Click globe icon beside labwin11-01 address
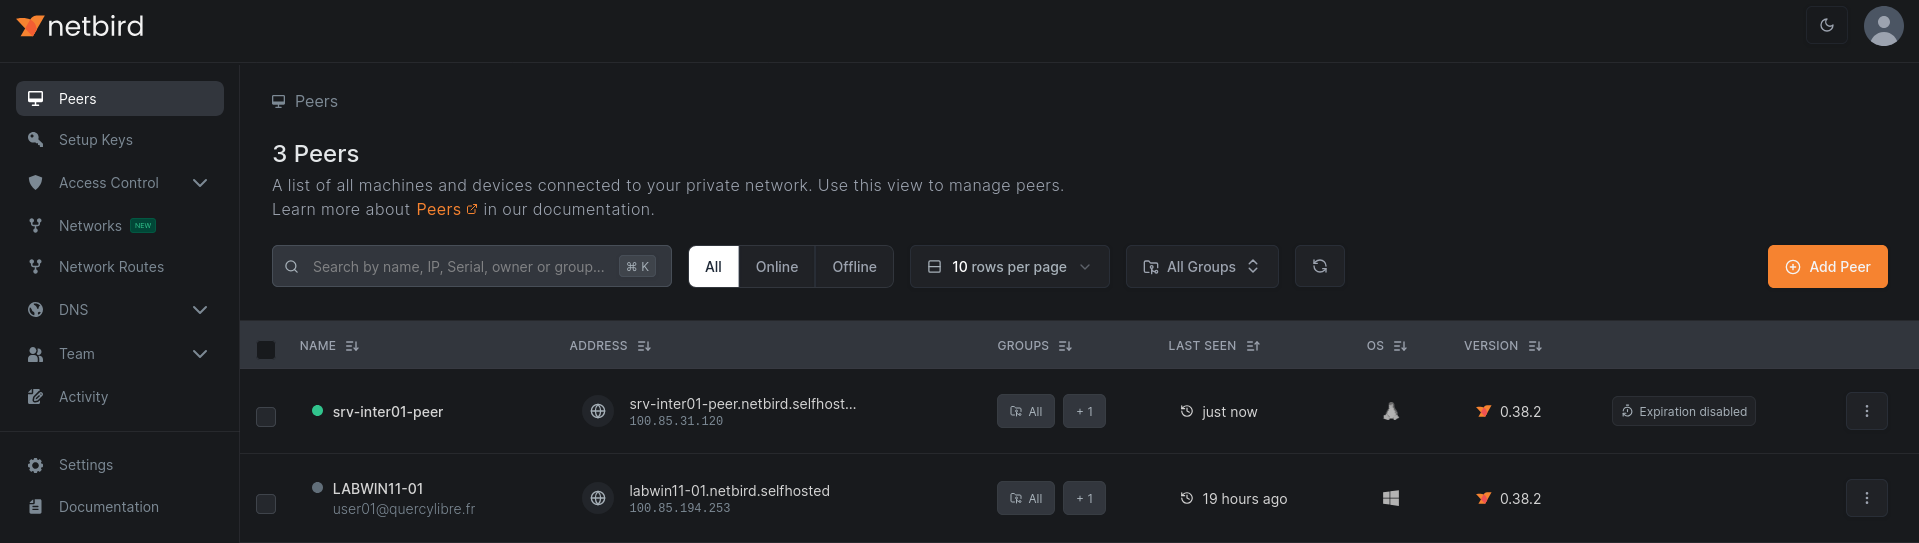This screenshot has width=1919, height=543. pos(598,498)
